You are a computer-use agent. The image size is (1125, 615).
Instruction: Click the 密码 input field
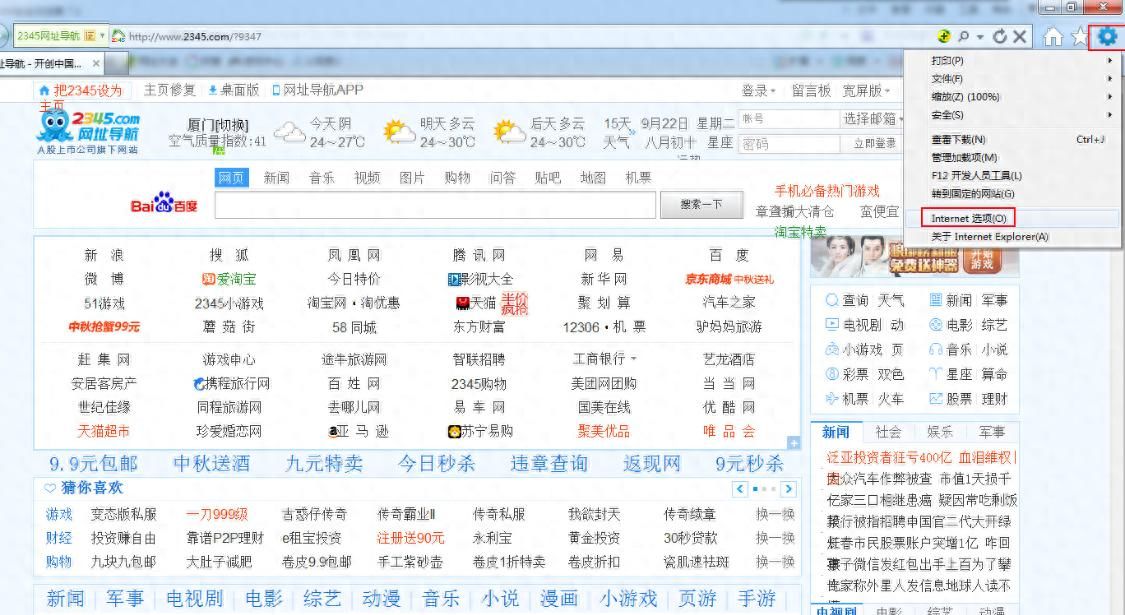[789, 144]
